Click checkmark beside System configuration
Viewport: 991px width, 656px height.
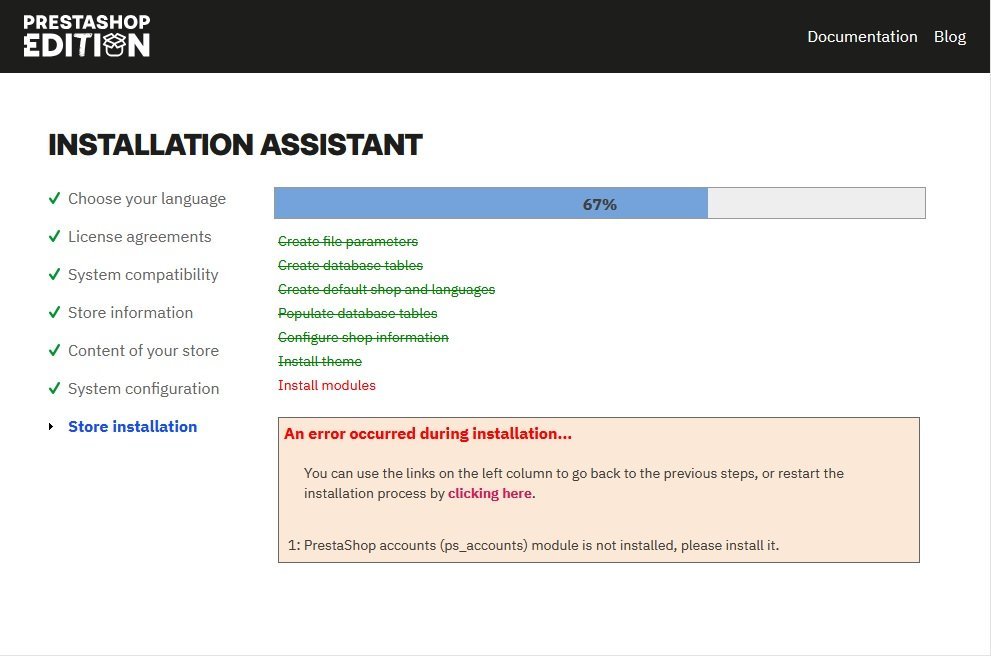coord(54,388)
